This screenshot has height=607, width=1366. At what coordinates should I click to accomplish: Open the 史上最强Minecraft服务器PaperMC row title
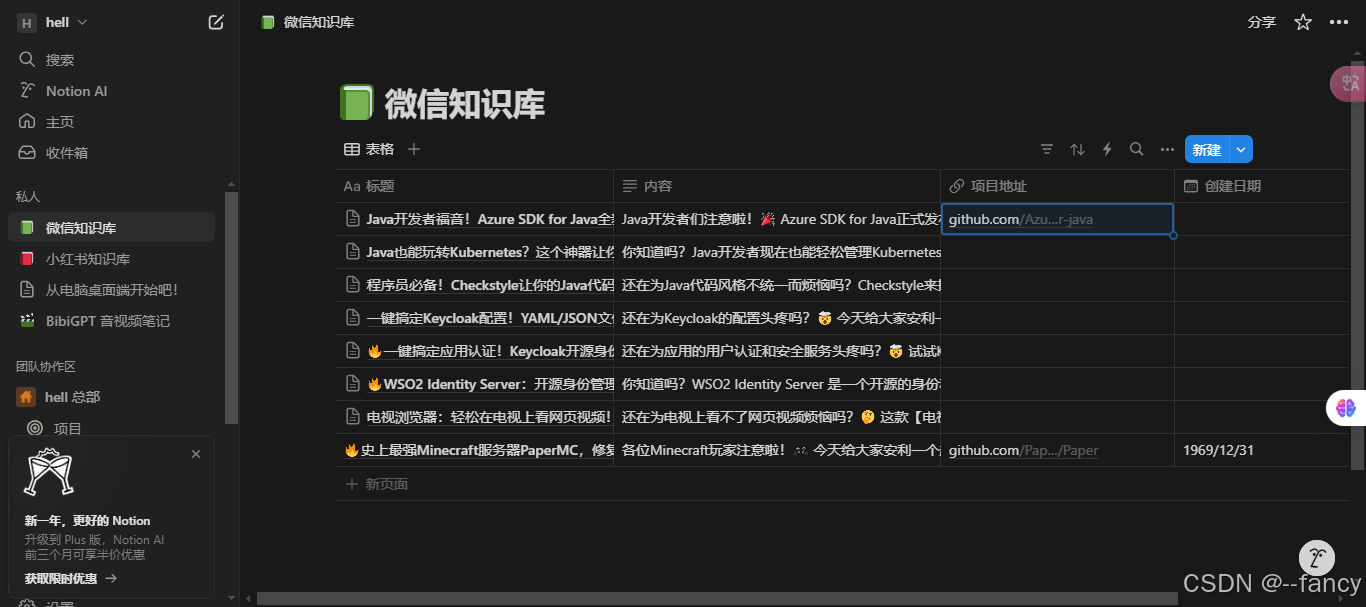point(478,450)
